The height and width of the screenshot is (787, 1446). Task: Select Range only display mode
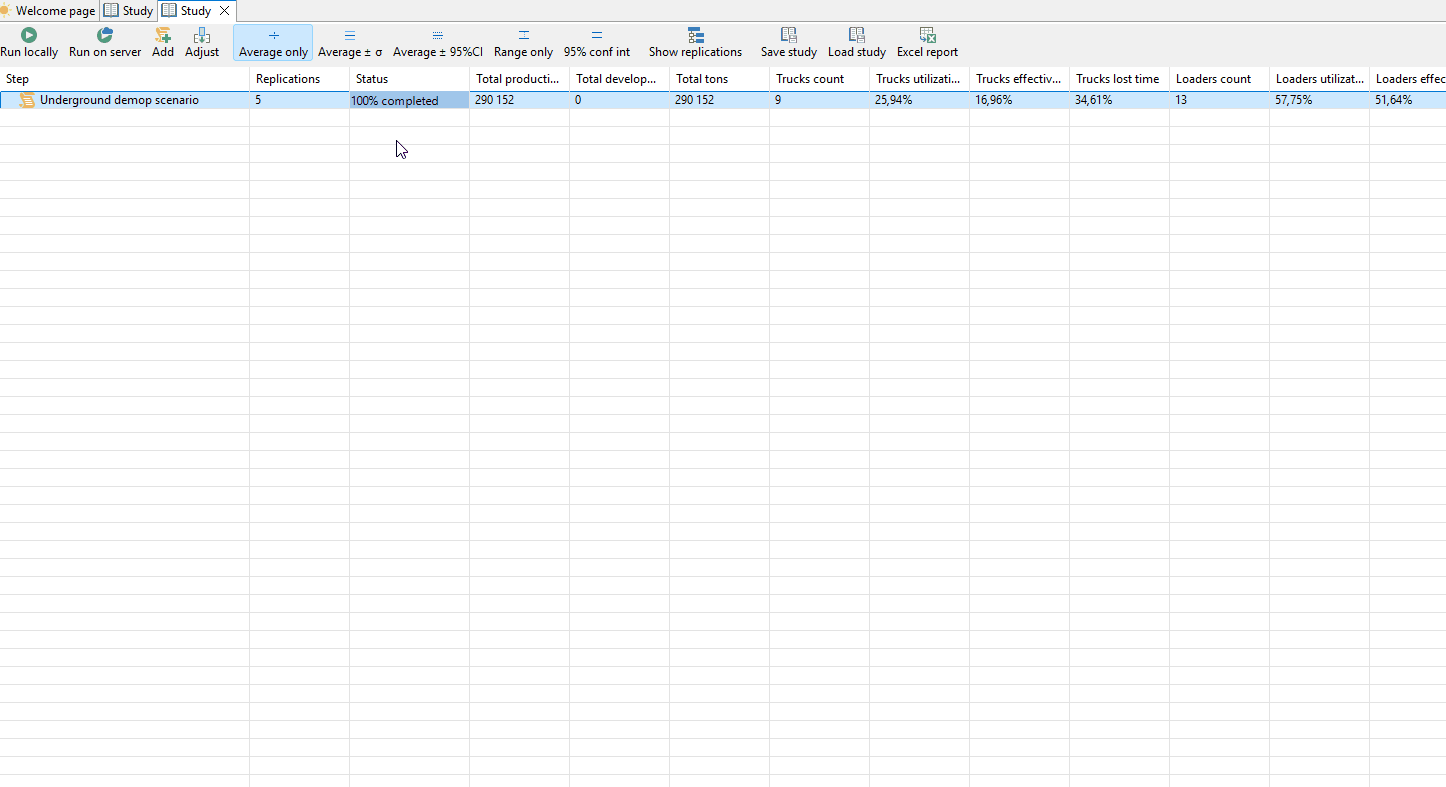pyautogui.click(x=523, y=43)
